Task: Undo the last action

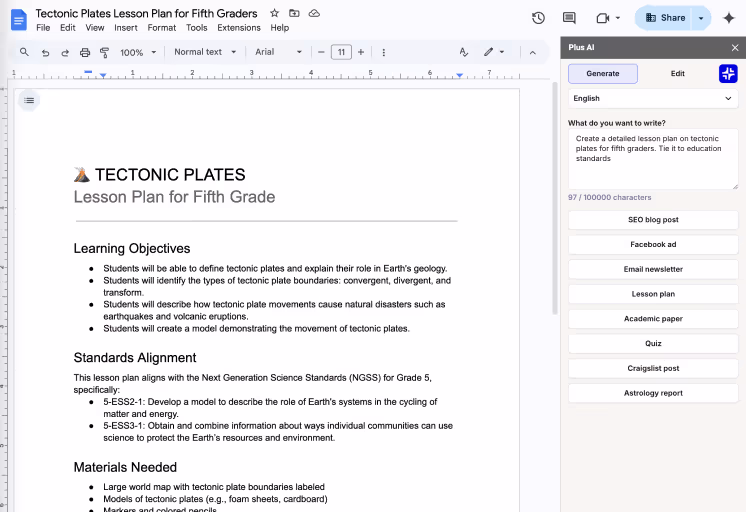Action: (45, 52)
